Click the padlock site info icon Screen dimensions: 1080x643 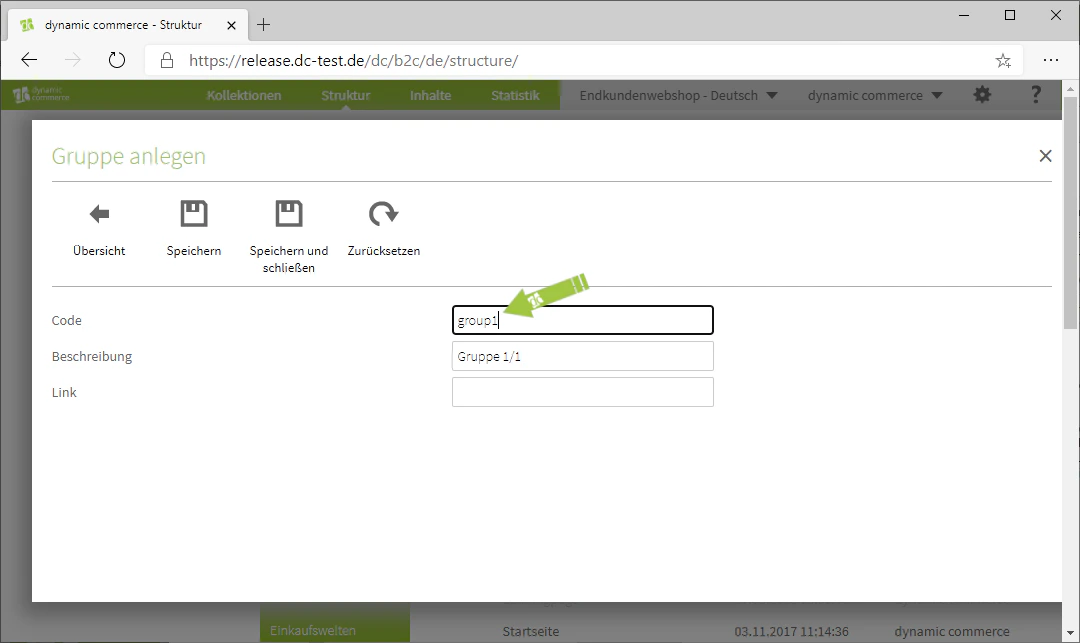(x=167, y=61)
